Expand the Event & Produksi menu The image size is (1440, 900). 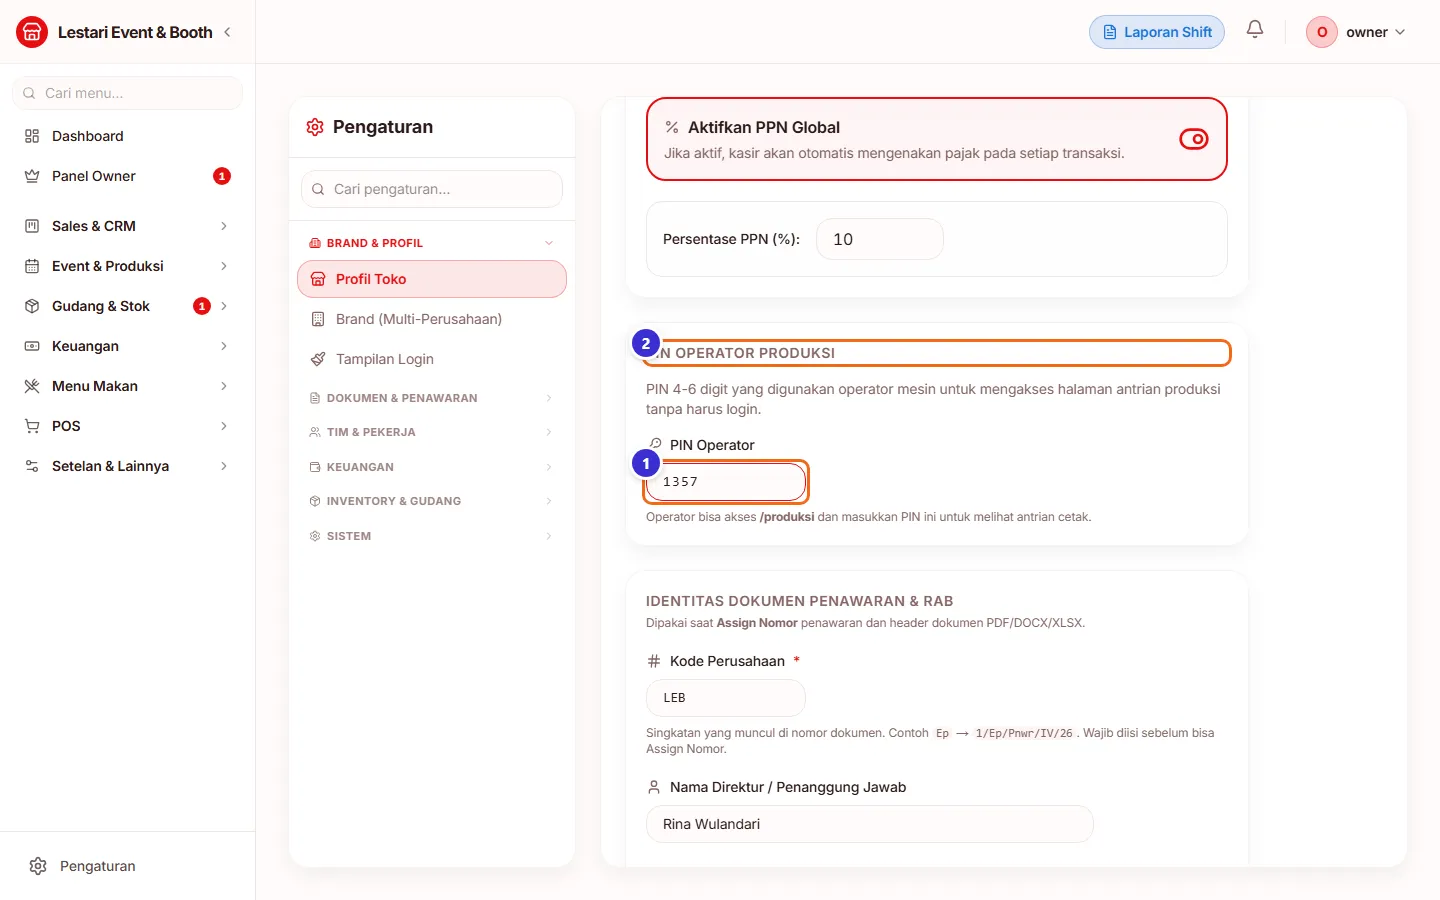click(127, 266)
